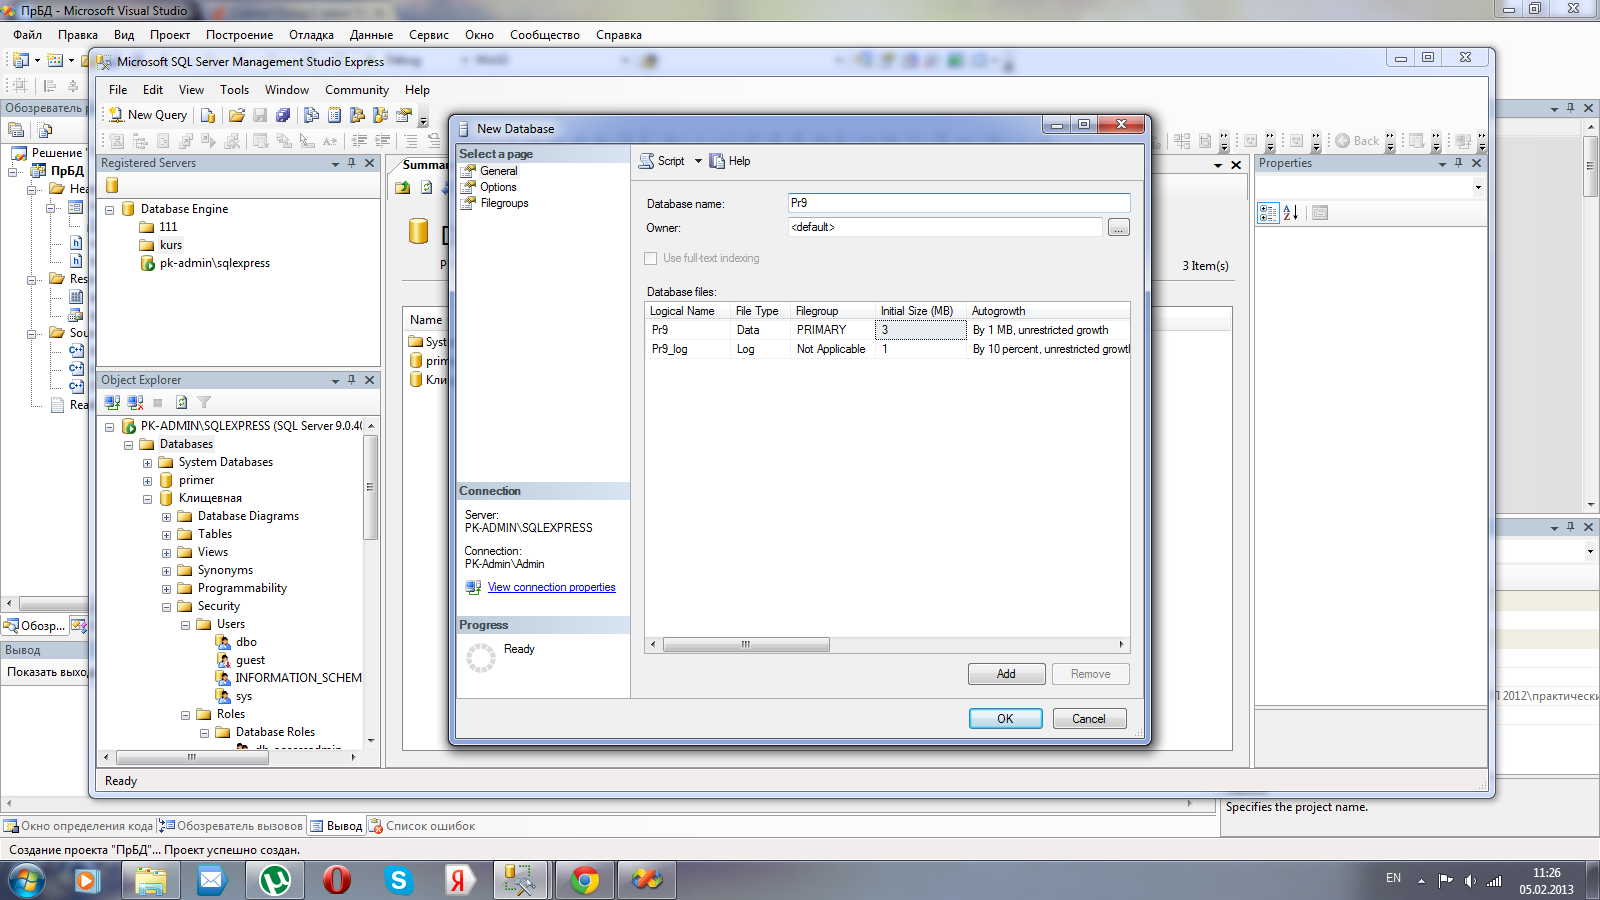The height and width of the screenshot is (900, 1600).
Task: Click the New Query toolbar button
Action: pyautogui.click(x=148, y=115)
